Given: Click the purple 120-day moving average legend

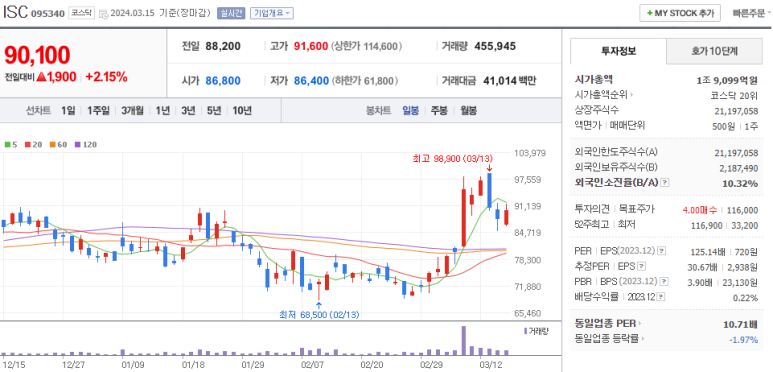Looking at the screenshot, I should [85, 144].
